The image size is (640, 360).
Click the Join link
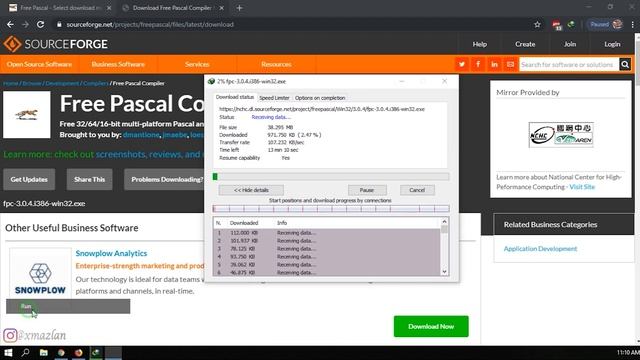(x=570, y=44)
